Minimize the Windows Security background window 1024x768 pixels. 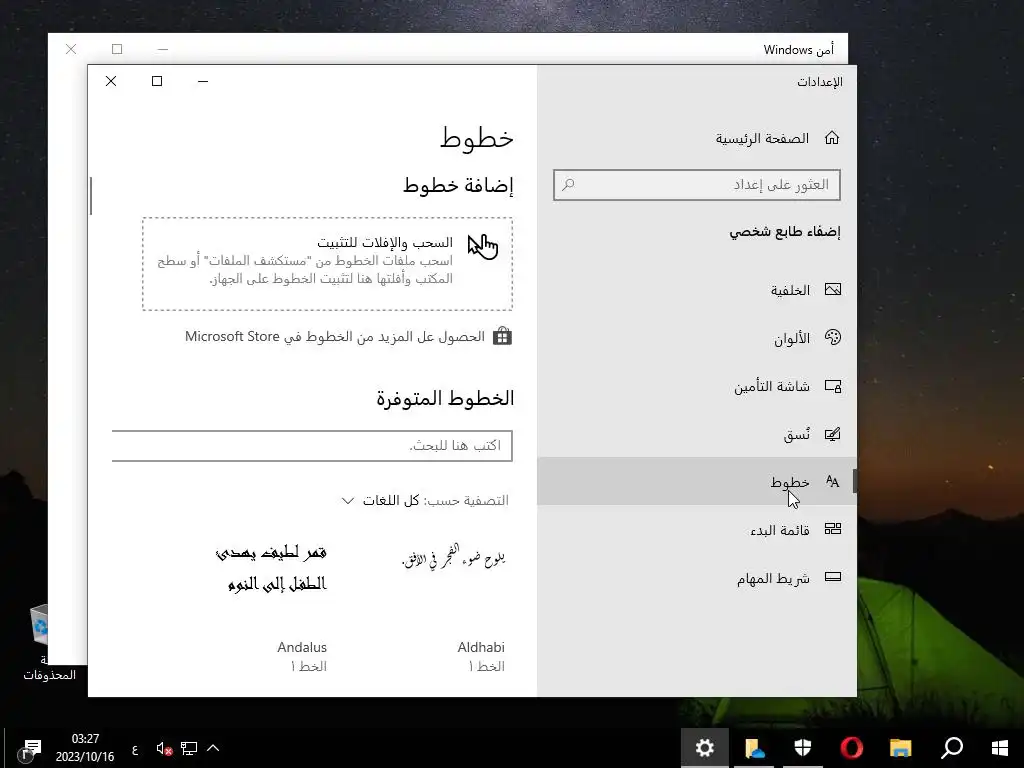pyautogui.click(x=163, y=49)
